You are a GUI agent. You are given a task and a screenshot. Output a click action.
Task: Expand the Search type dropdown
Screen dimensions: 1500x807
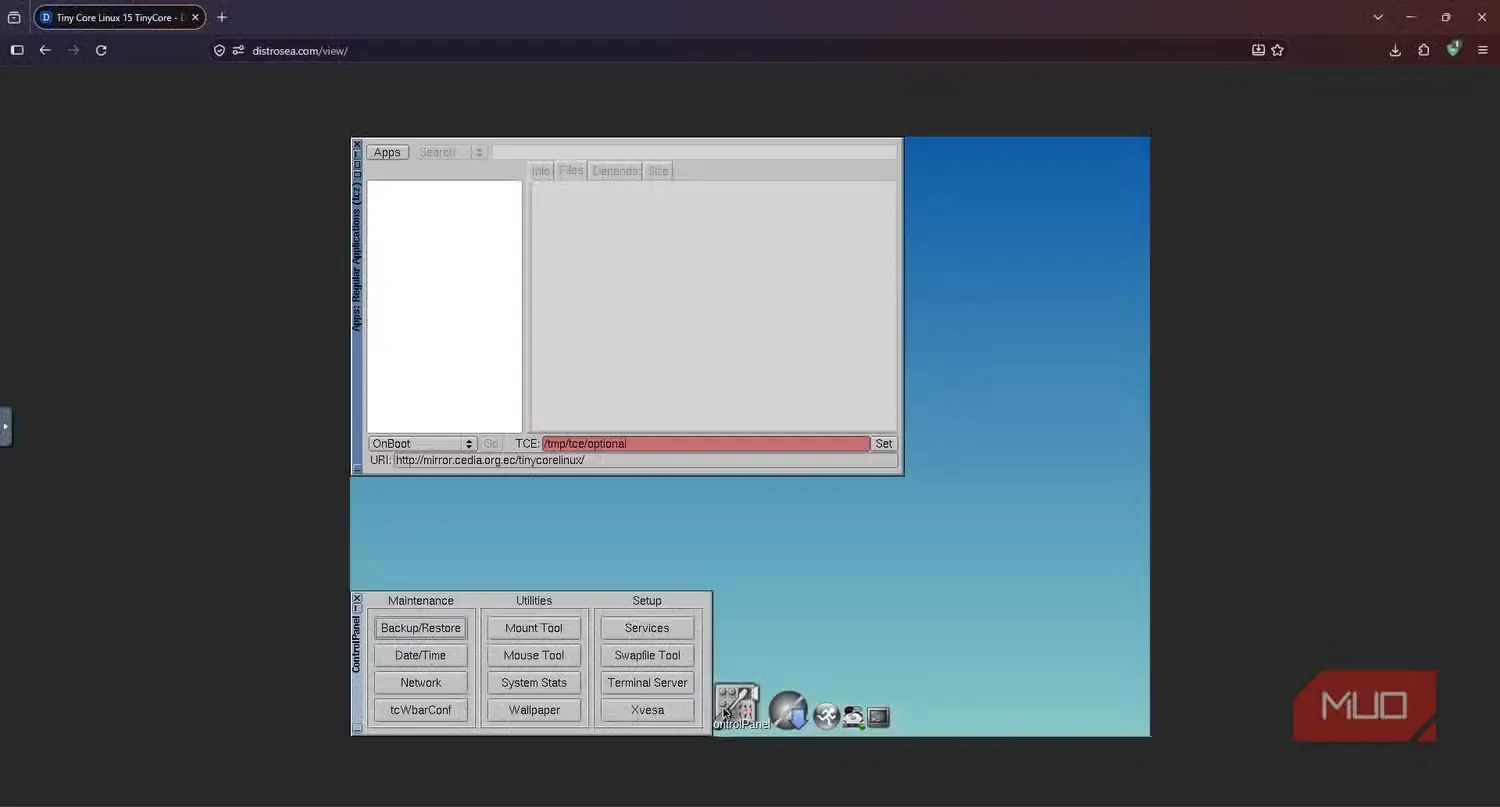tap(450, 152)
